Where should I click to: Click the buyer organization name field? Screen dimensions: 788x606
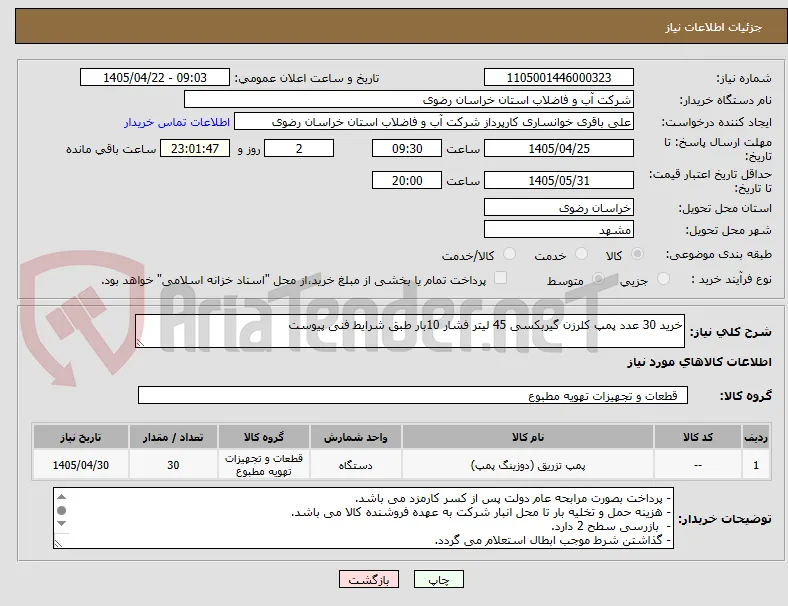(x=409, y=99)
